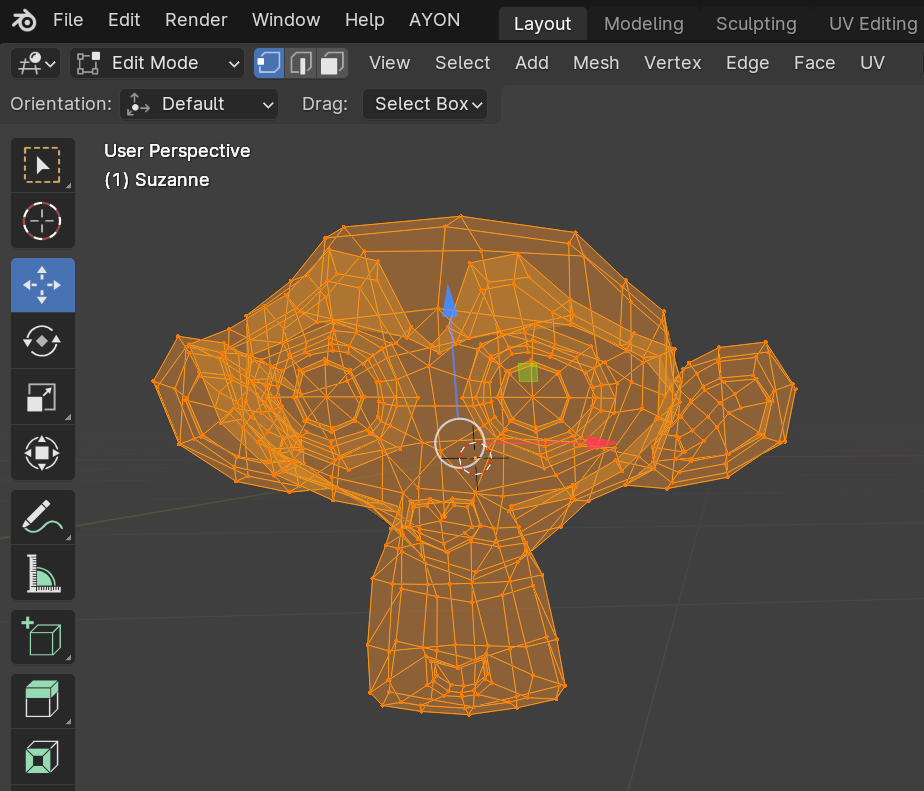This screenshot has width=924, height=791.
Task: Open the Edit menu
Action: click(x=124, y=20)
